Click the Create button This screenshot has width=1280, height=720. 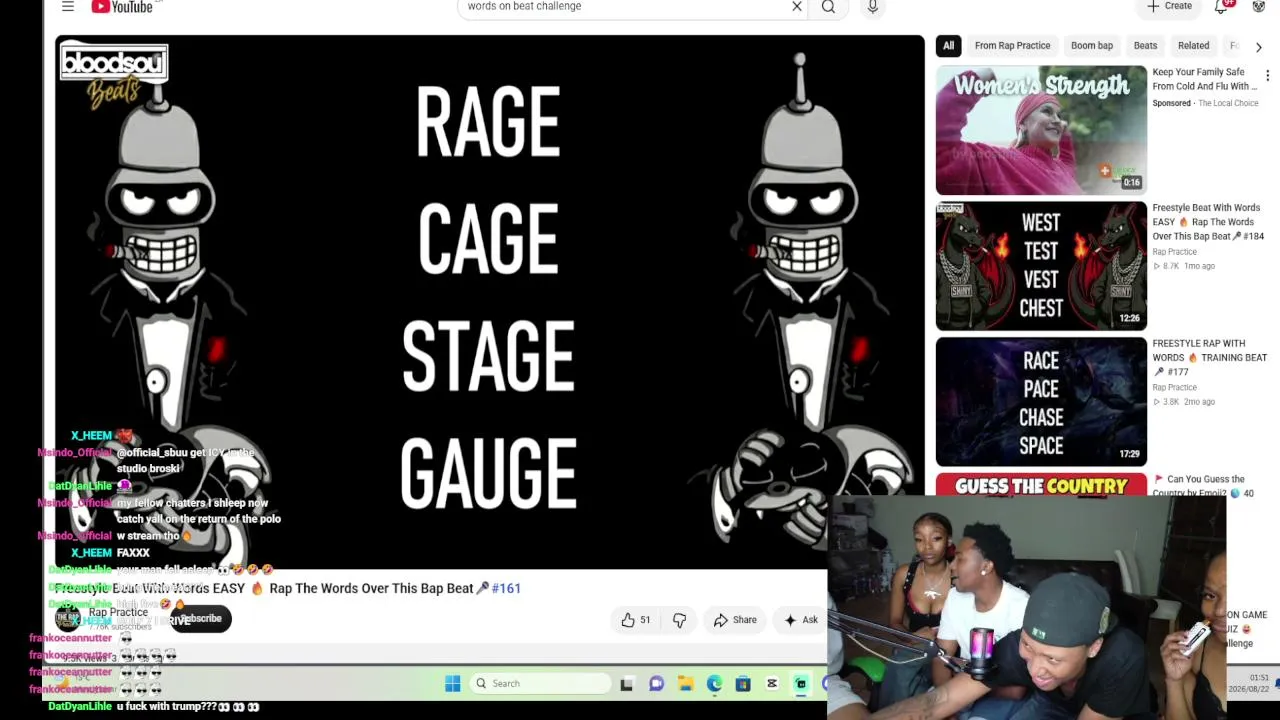[x=1169, y=7]
